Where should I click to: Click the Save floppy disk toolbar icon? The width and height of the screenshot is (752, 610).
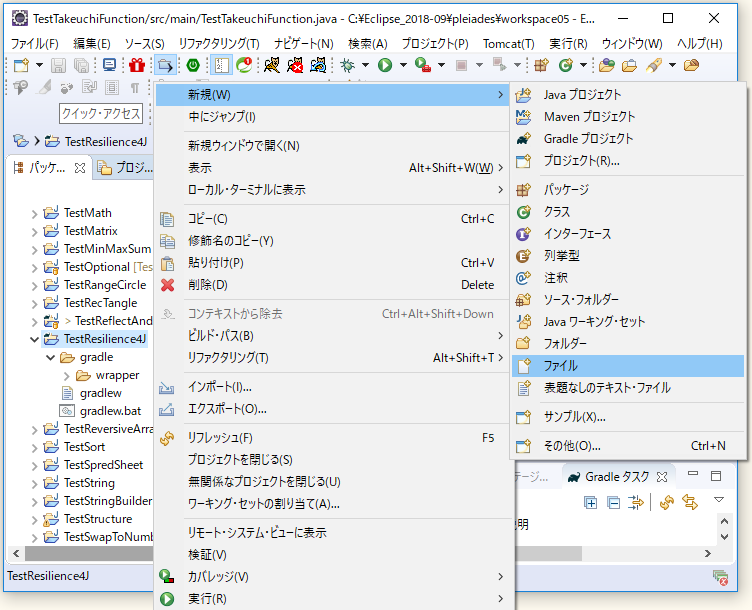coord(59,65)
